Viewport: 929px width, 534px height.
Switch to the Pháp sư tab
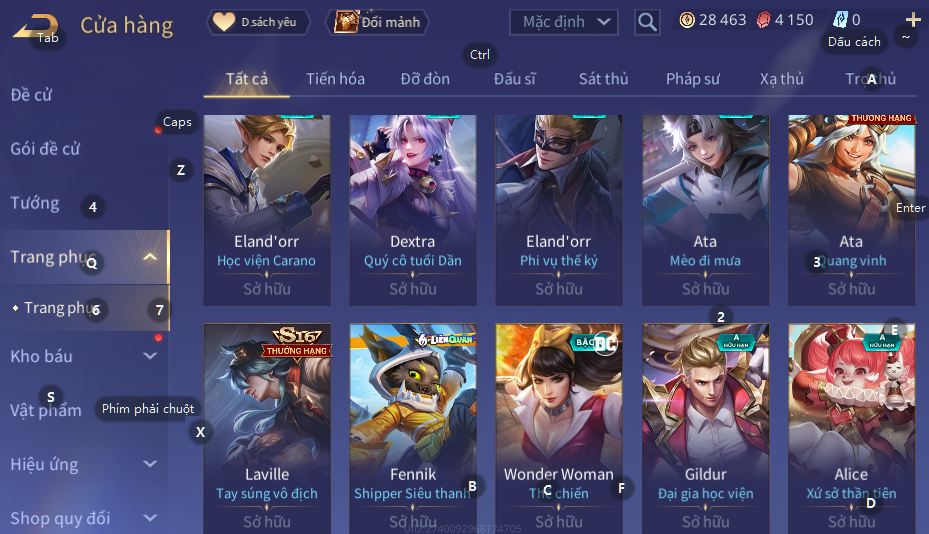[x=693, y=79]
